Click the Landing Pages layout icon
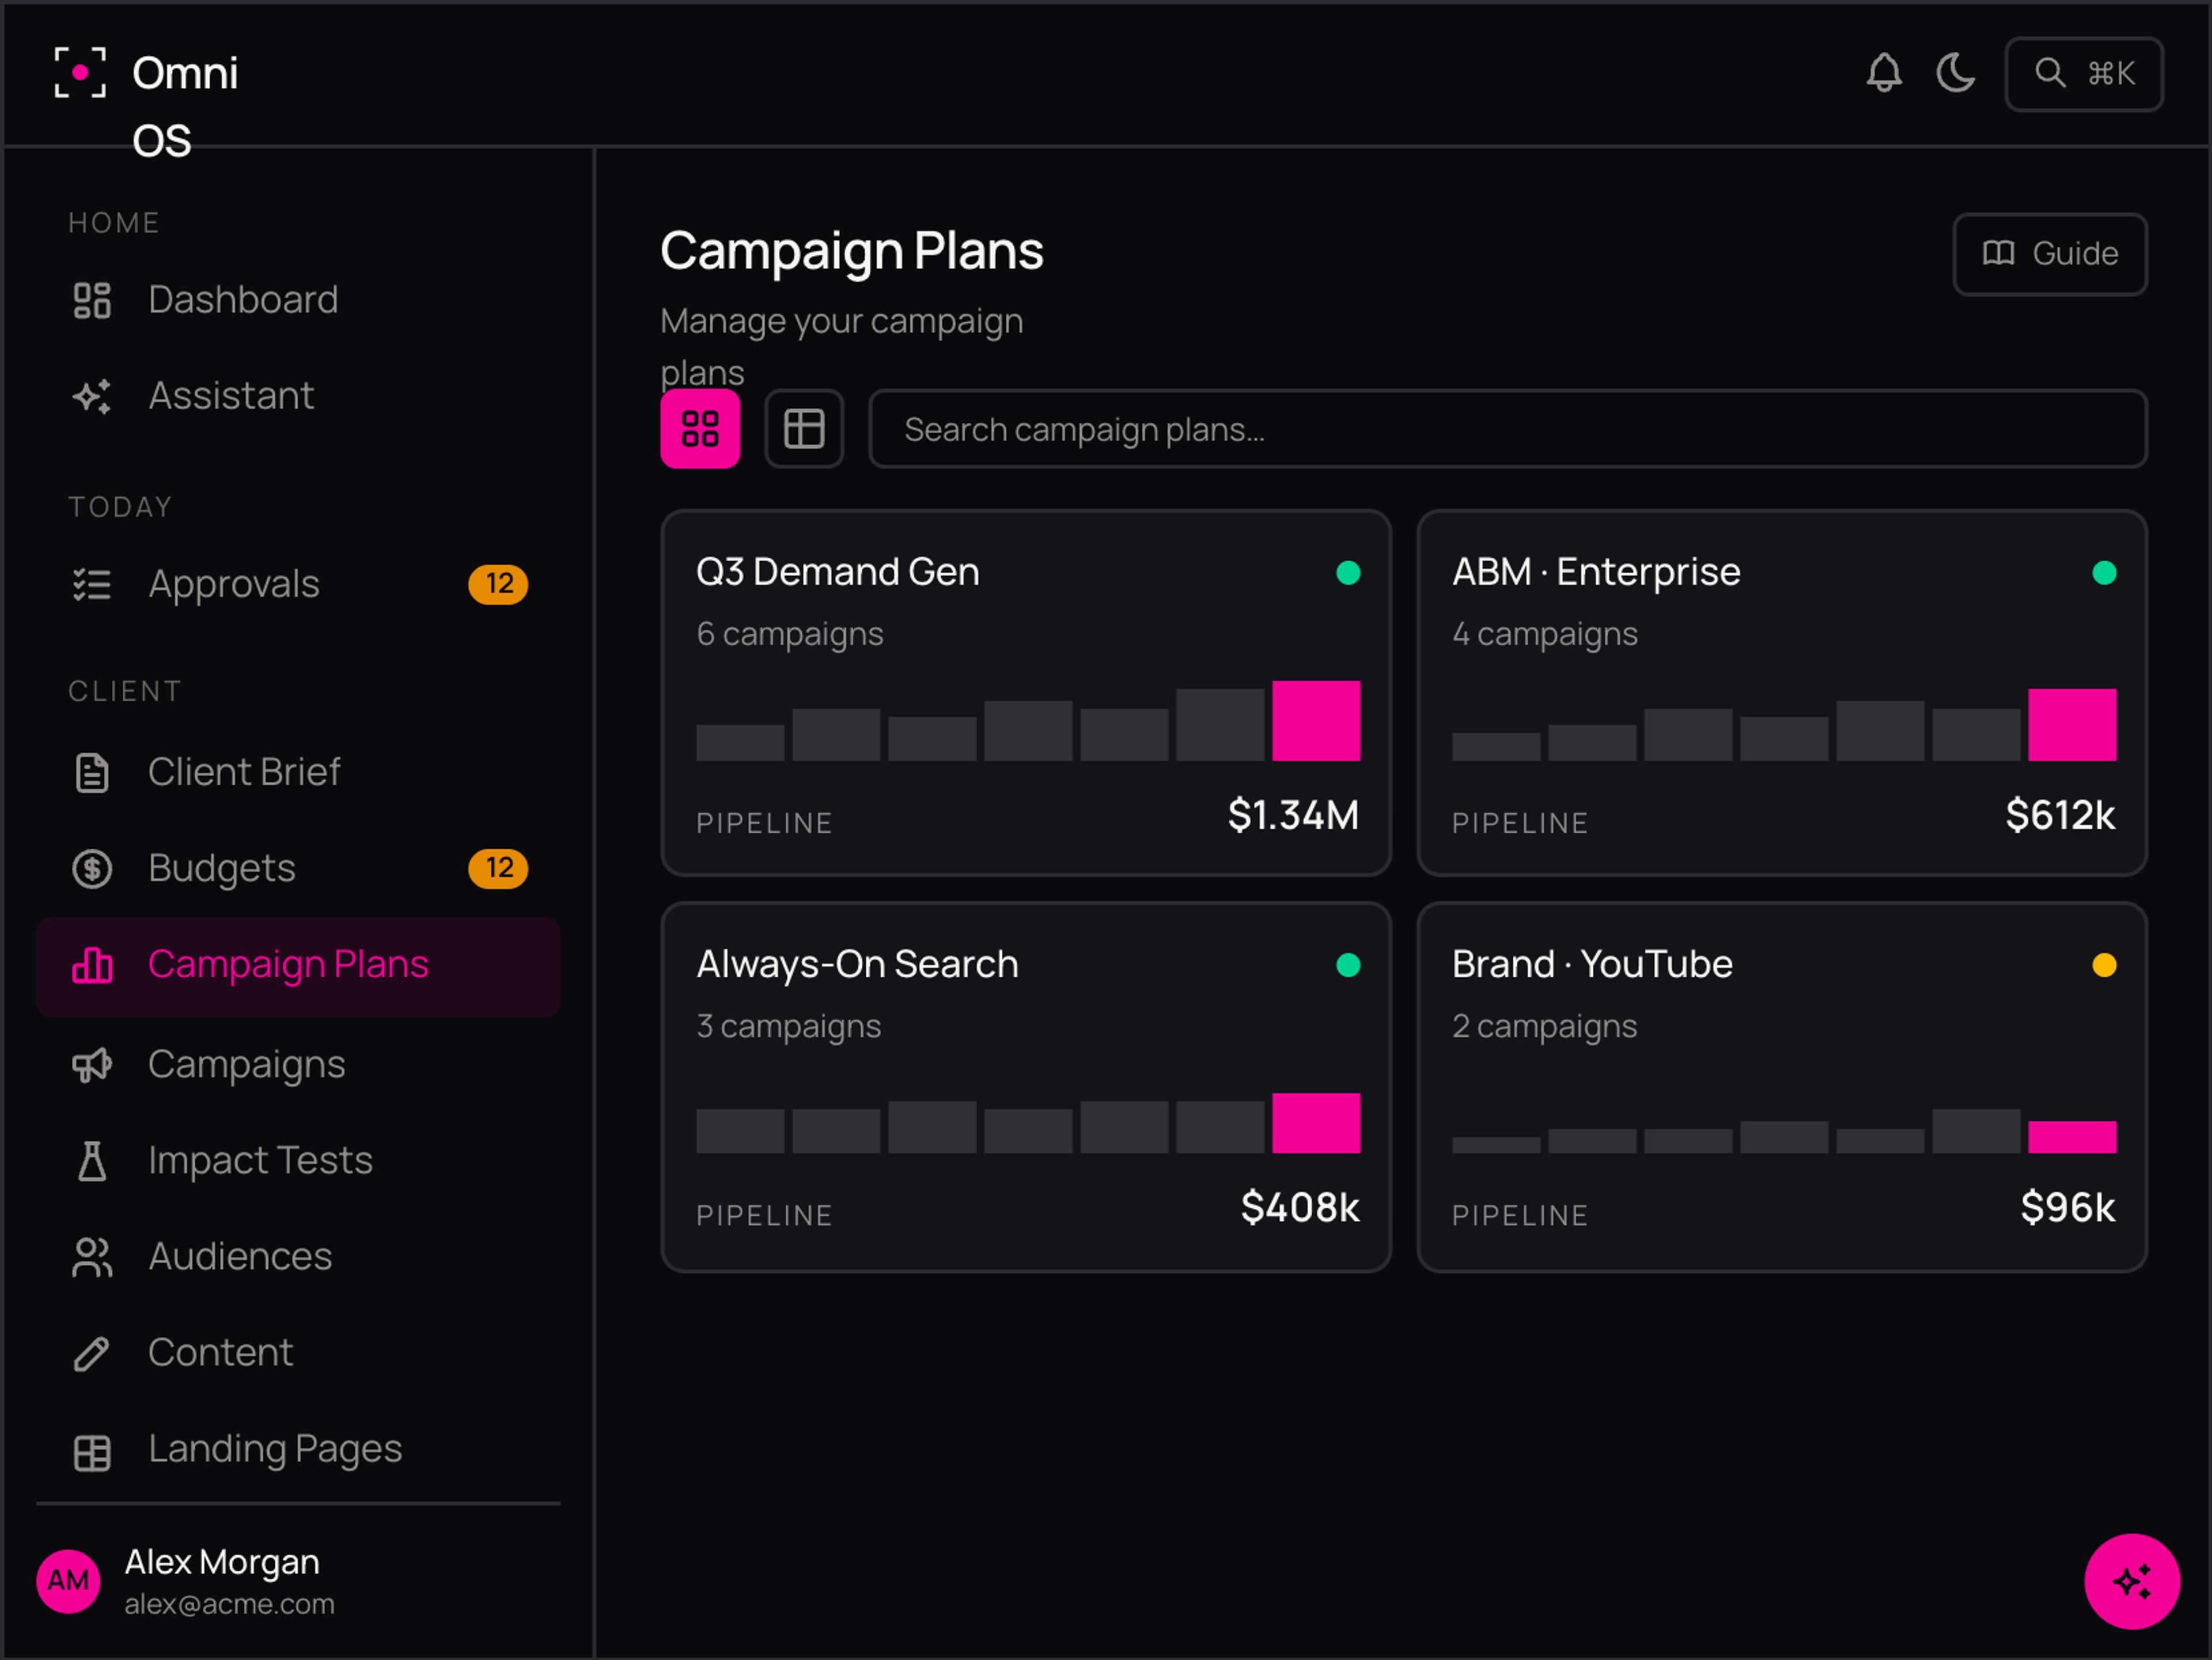 tap(92, 1452)
